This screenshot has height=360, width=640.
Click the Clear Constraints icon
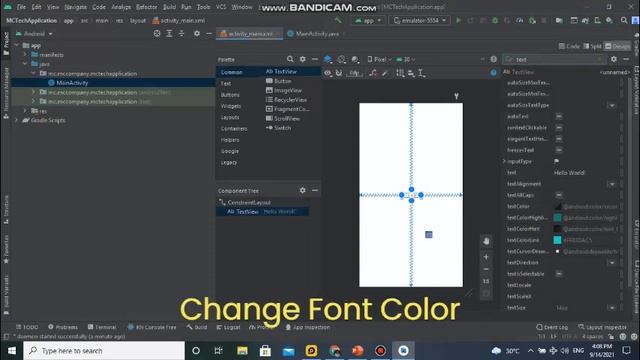pos(373,73)
